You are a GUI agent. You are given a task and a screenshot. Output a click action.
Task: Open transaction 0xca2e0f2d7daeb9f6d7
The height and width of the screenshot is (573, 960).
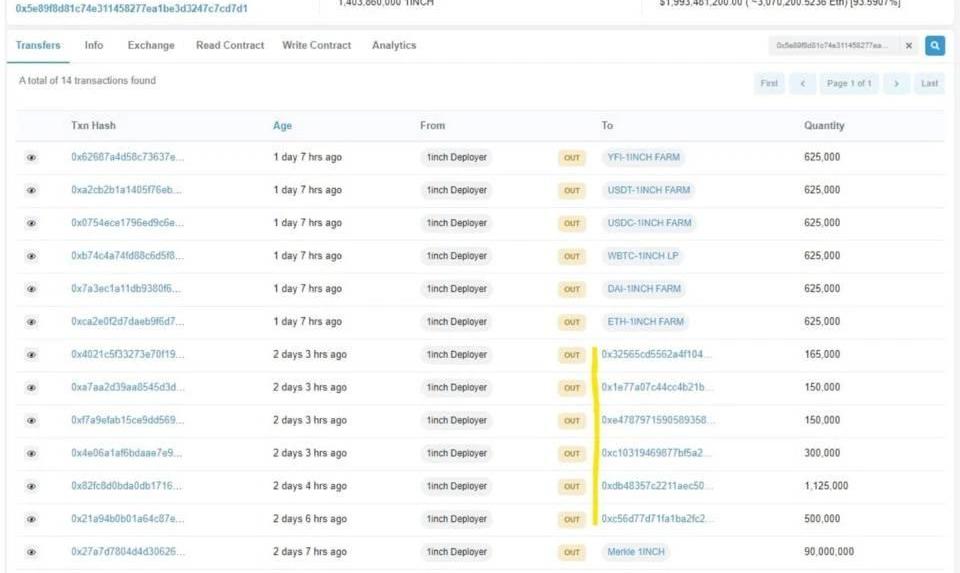coord(127,321)
